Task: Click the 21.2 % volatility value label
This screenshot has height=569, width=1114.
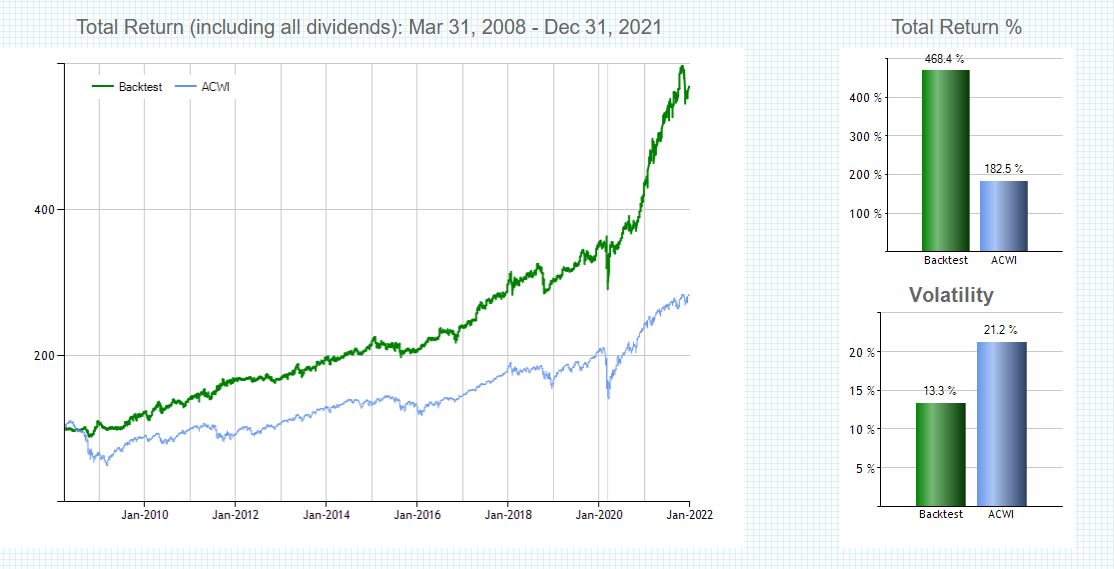Action: point(1000,330)
